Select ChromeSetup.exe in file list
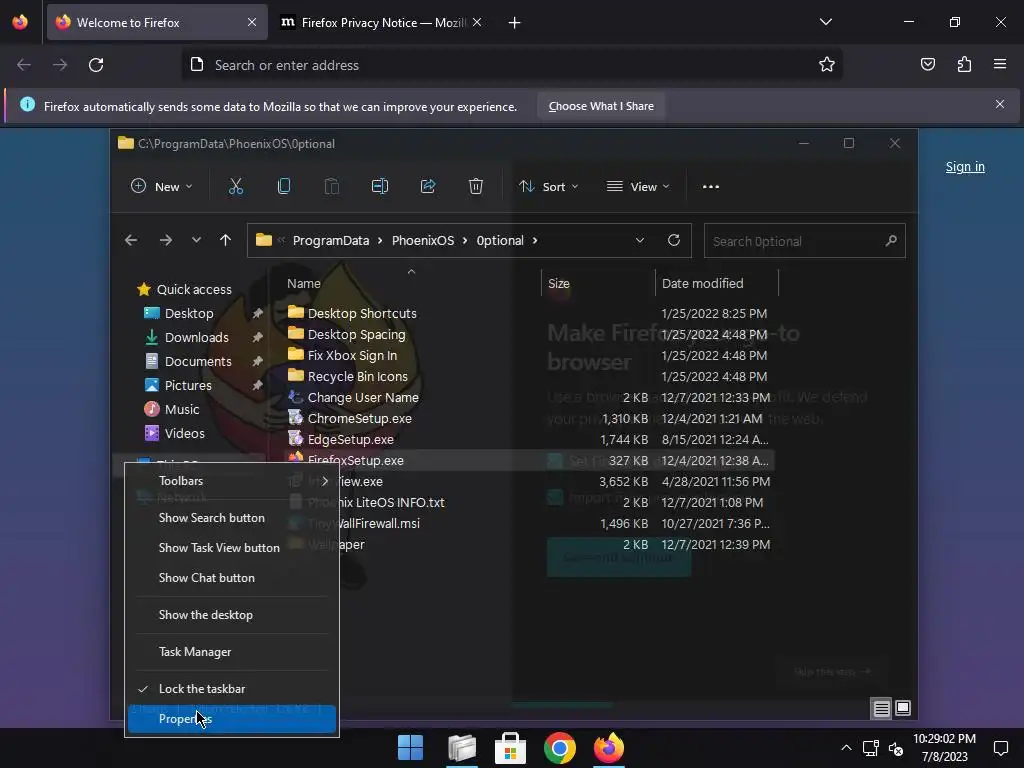Viewport: 1024px width, 768px height. coord(359,419)
